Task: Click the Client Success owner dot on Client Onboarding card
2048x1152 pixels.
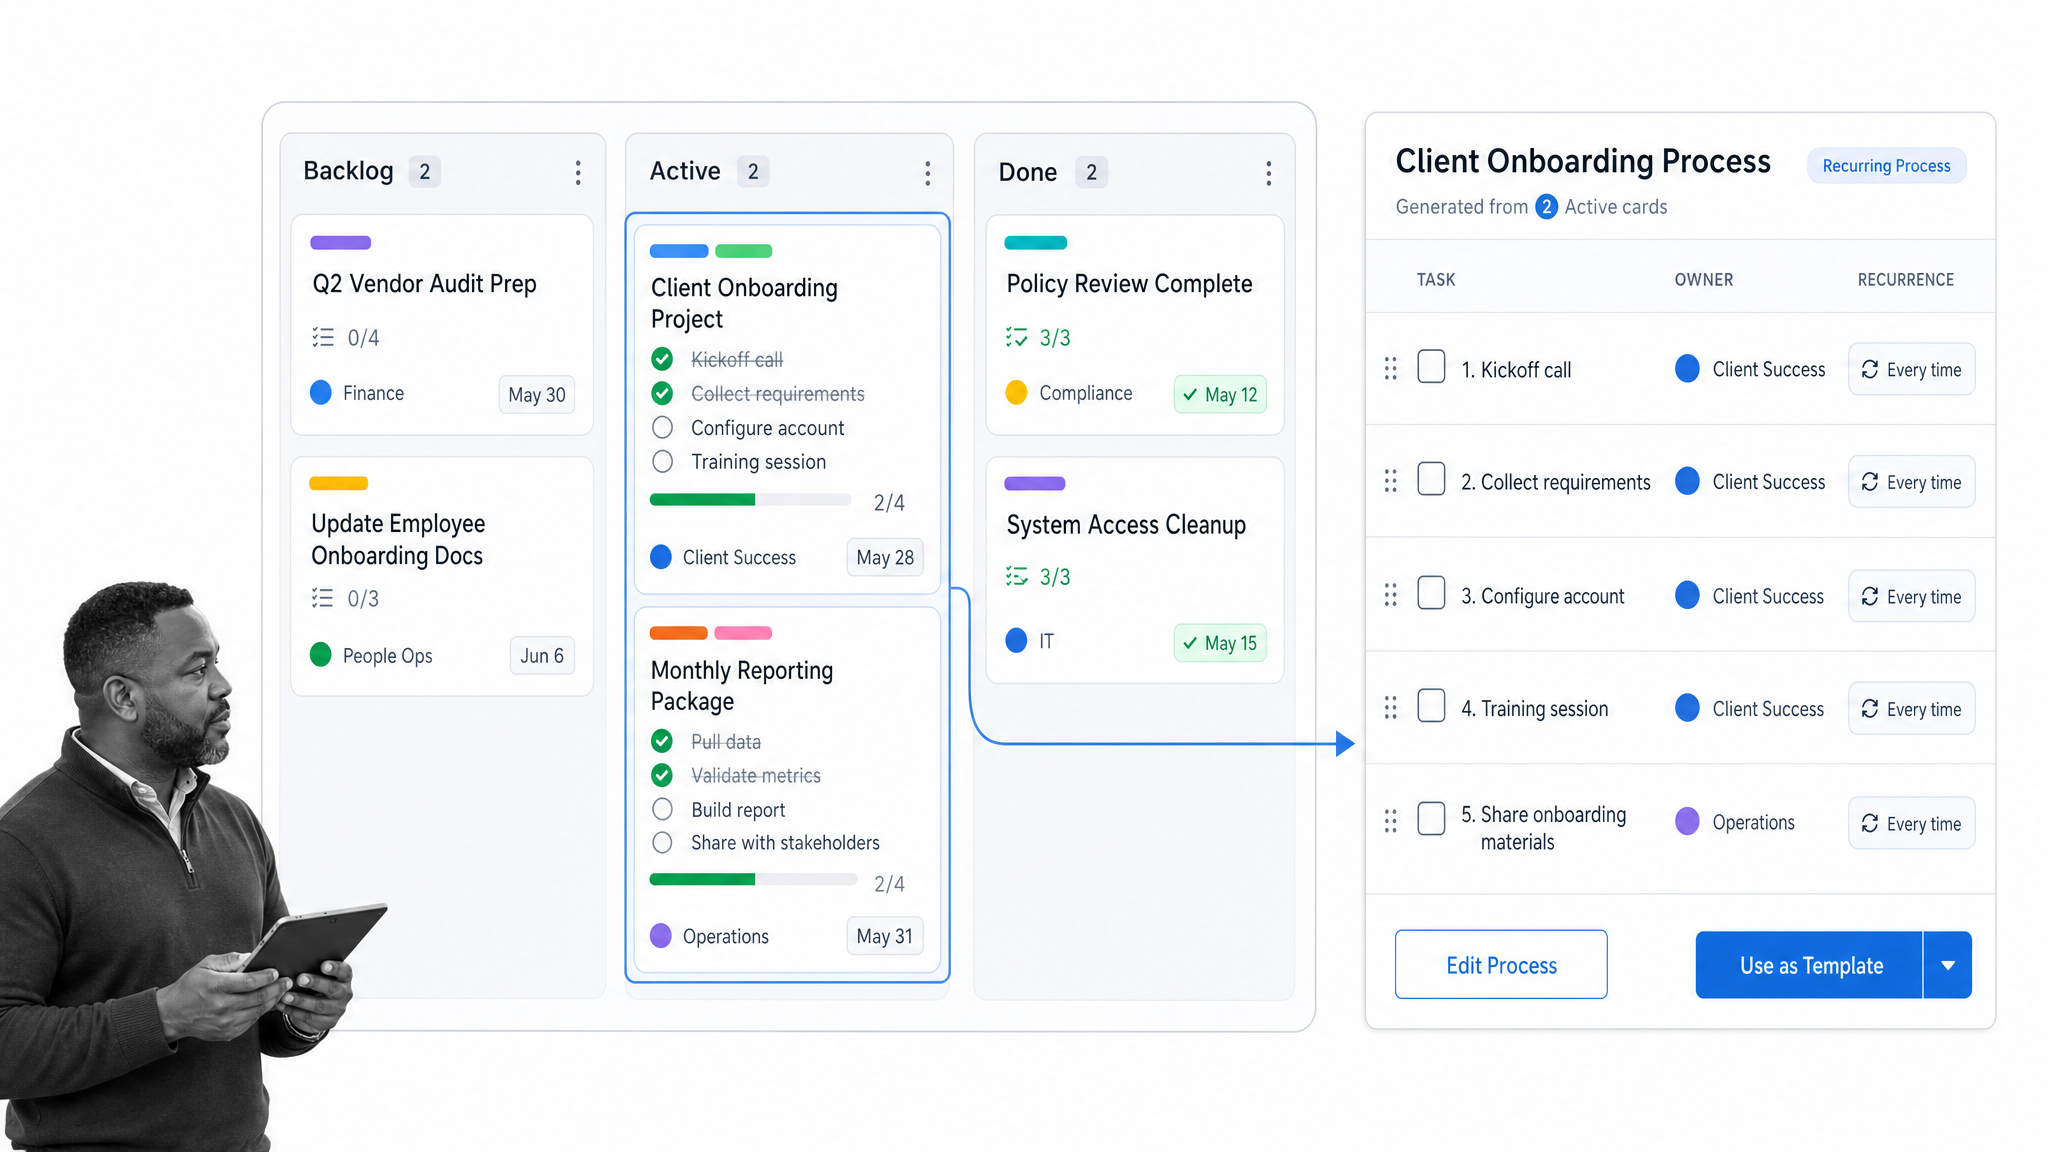Action: [x=661, y=557]
